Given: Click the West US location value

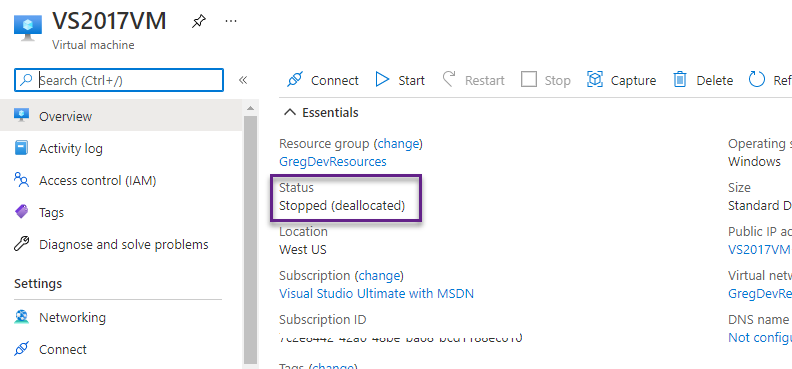Looking at the screenshot, I should click(x=303, y=249).
